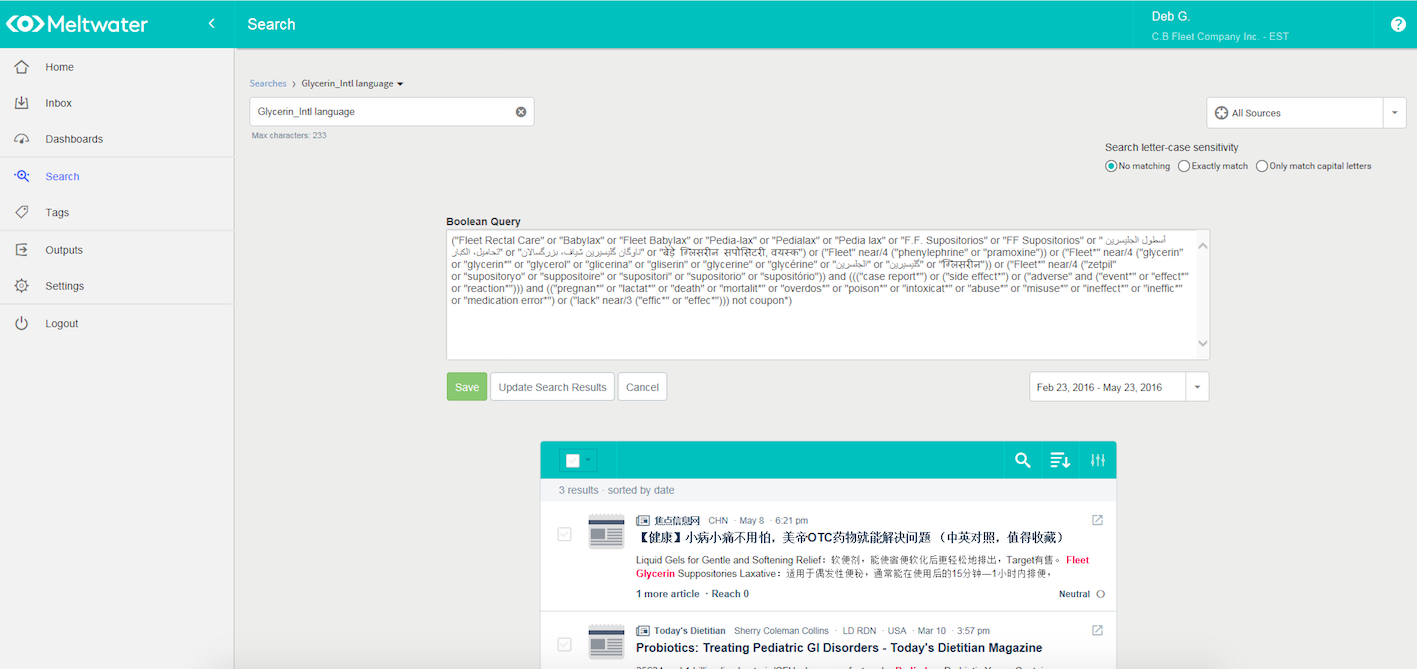Image resolution: width=1417 pixels, height=669 pixels.
Task: Click the 'Reach 0' text
Action: [x=730, y=594]
